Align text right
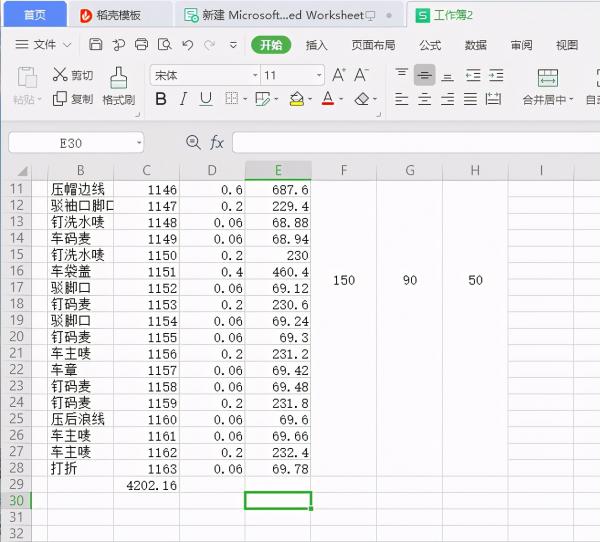Viewport: 600px width, 542px height. click(447, 99)
